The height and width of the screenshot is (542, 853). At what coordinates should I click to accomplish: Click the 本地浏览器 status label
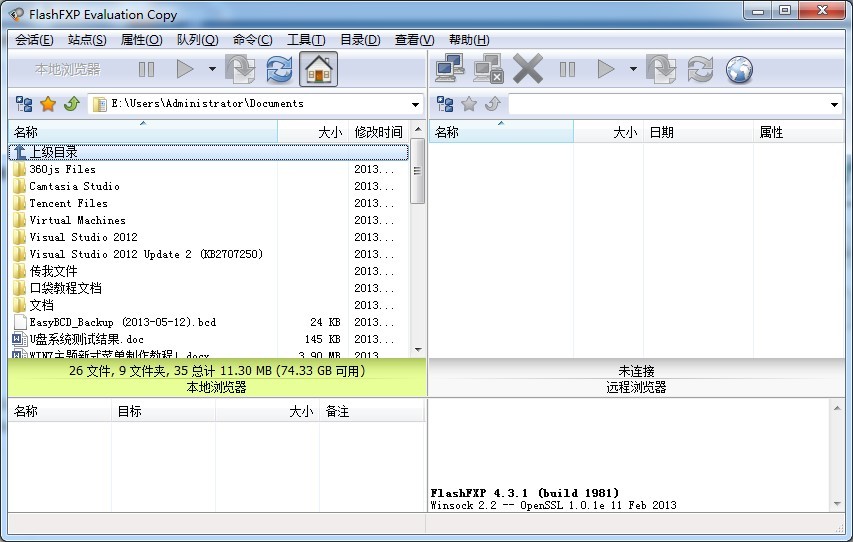[x=217, y=387]
